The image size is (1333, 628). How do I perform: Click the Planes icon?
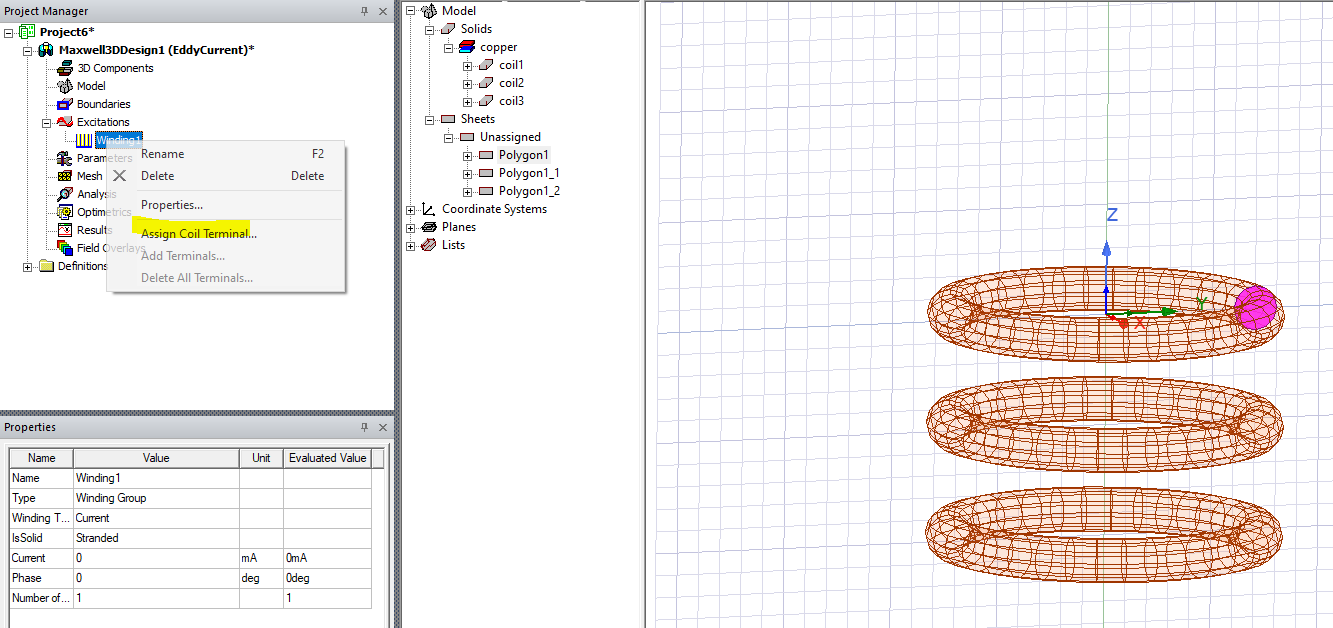pos(429,227)
